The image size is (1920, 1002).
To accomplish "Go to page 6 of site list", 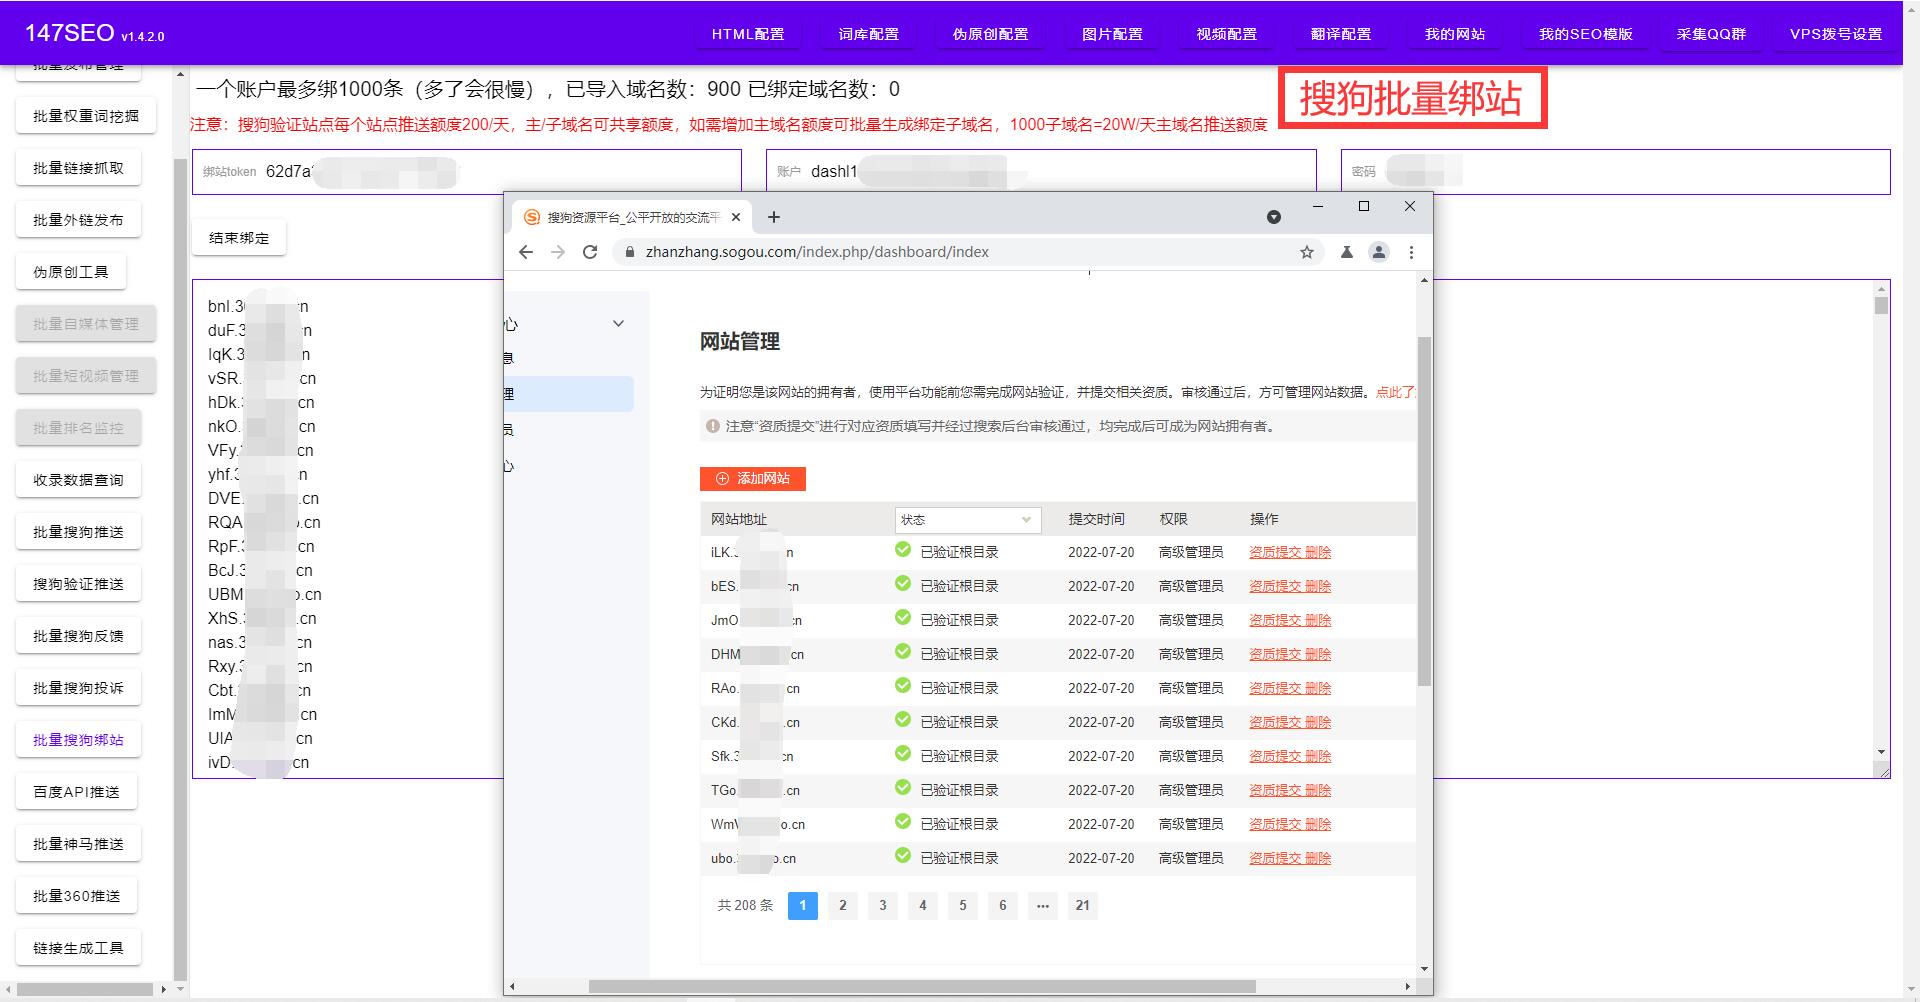I will pos(1003,905).
